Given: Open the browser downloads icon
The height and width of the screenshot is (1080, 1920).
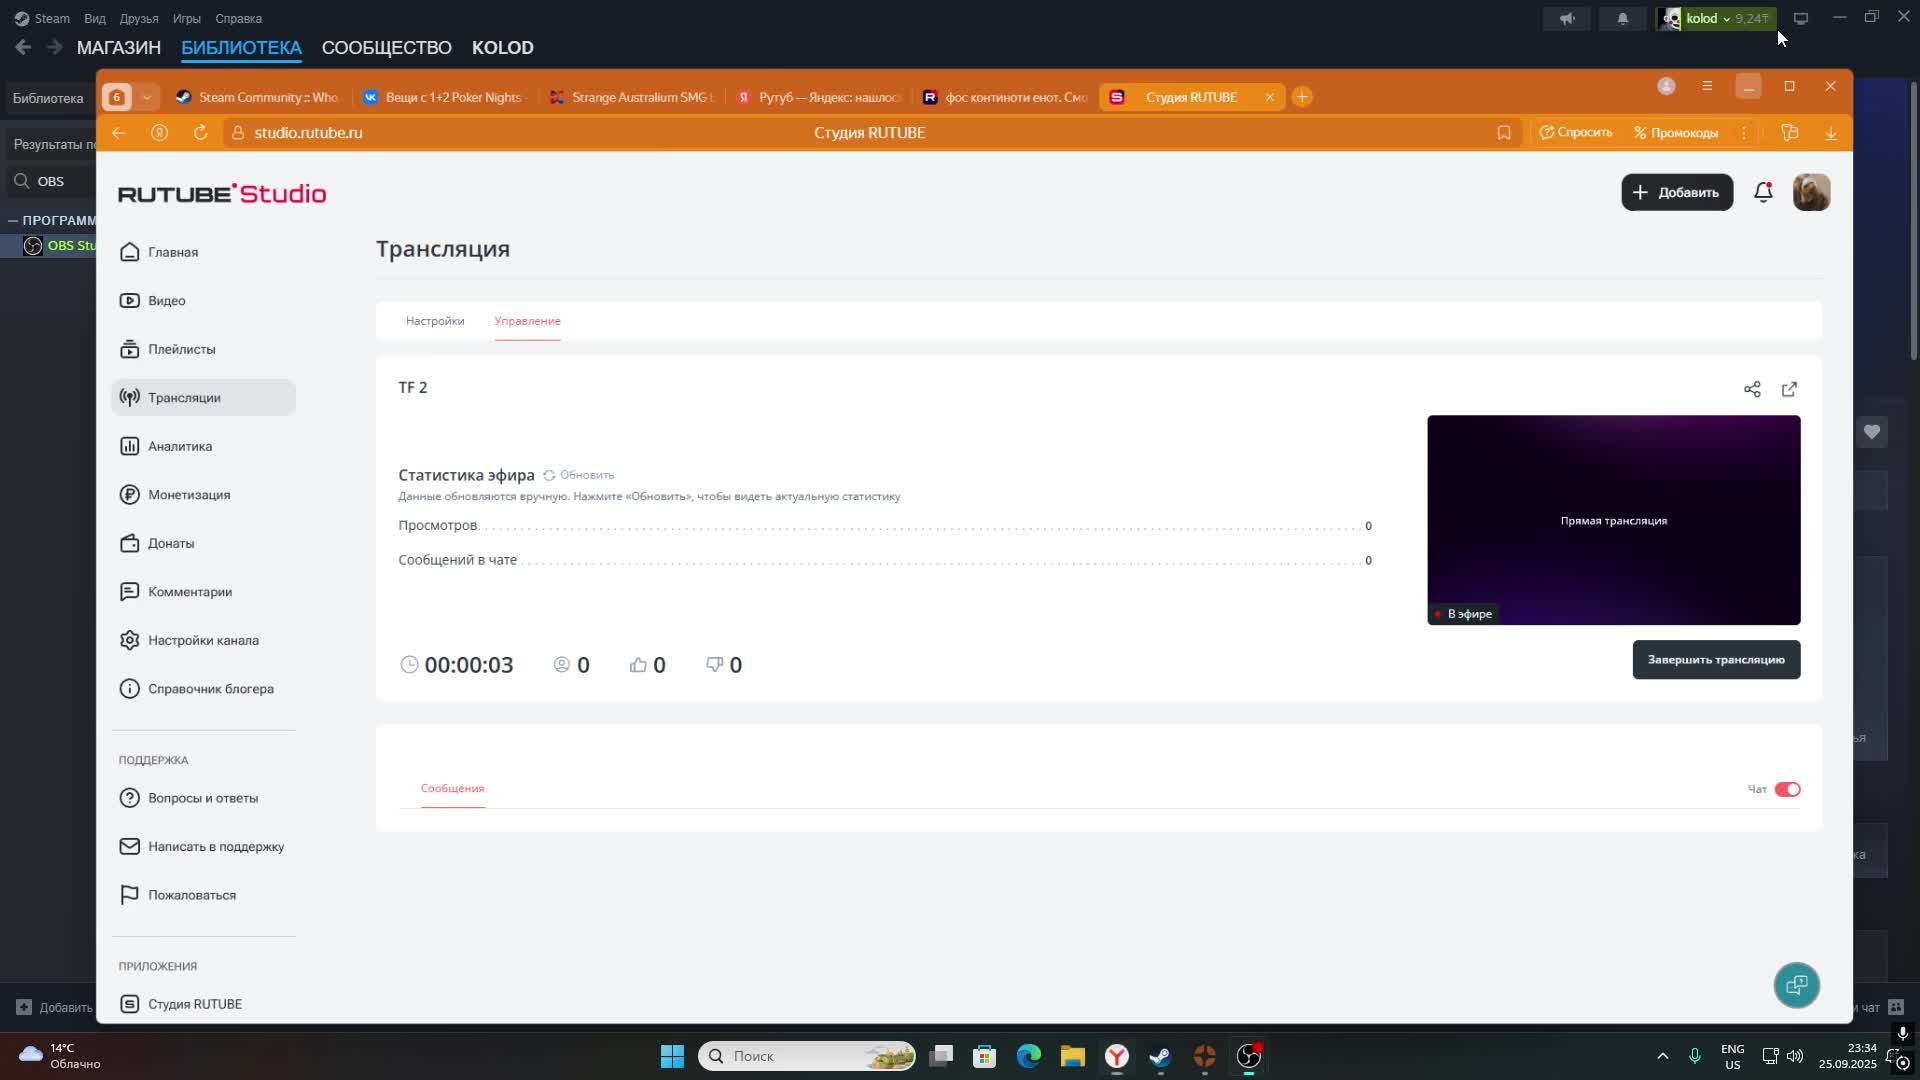Looking at the screenshot, I should [x=1830, y=132].
